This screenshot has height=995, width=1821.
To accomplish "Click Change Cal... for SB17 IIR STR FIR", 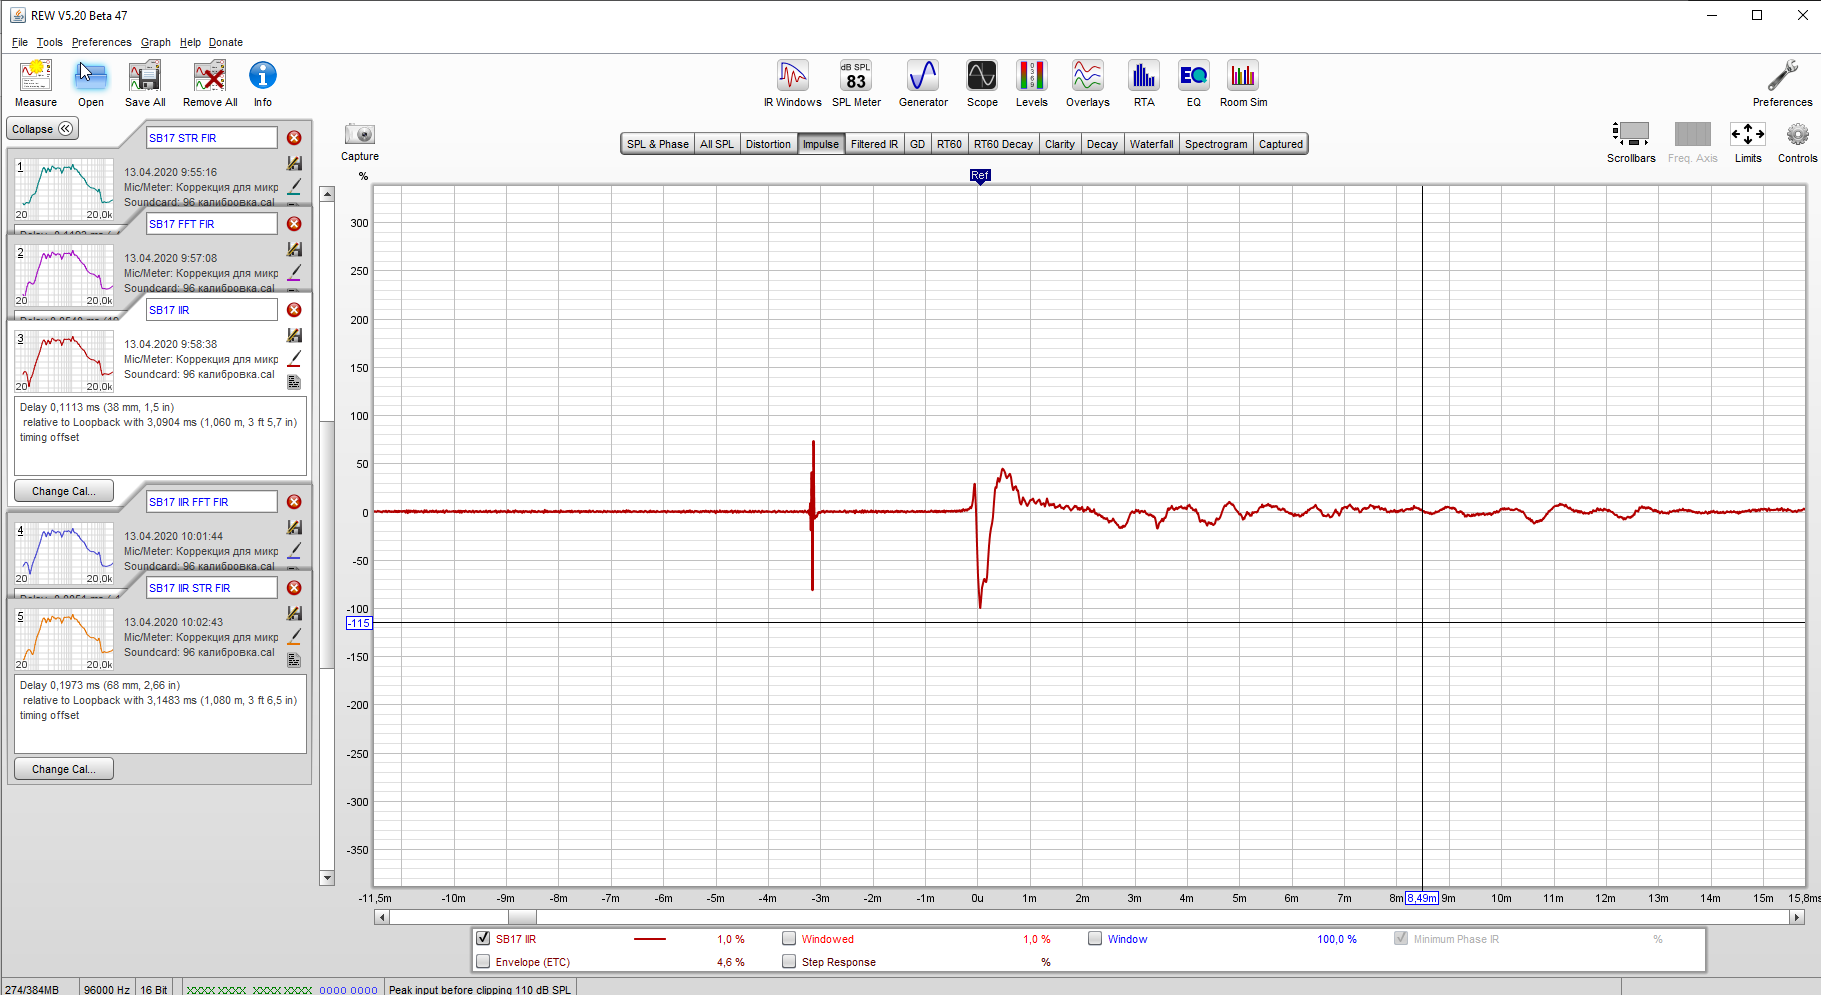I will click(64, 769).
